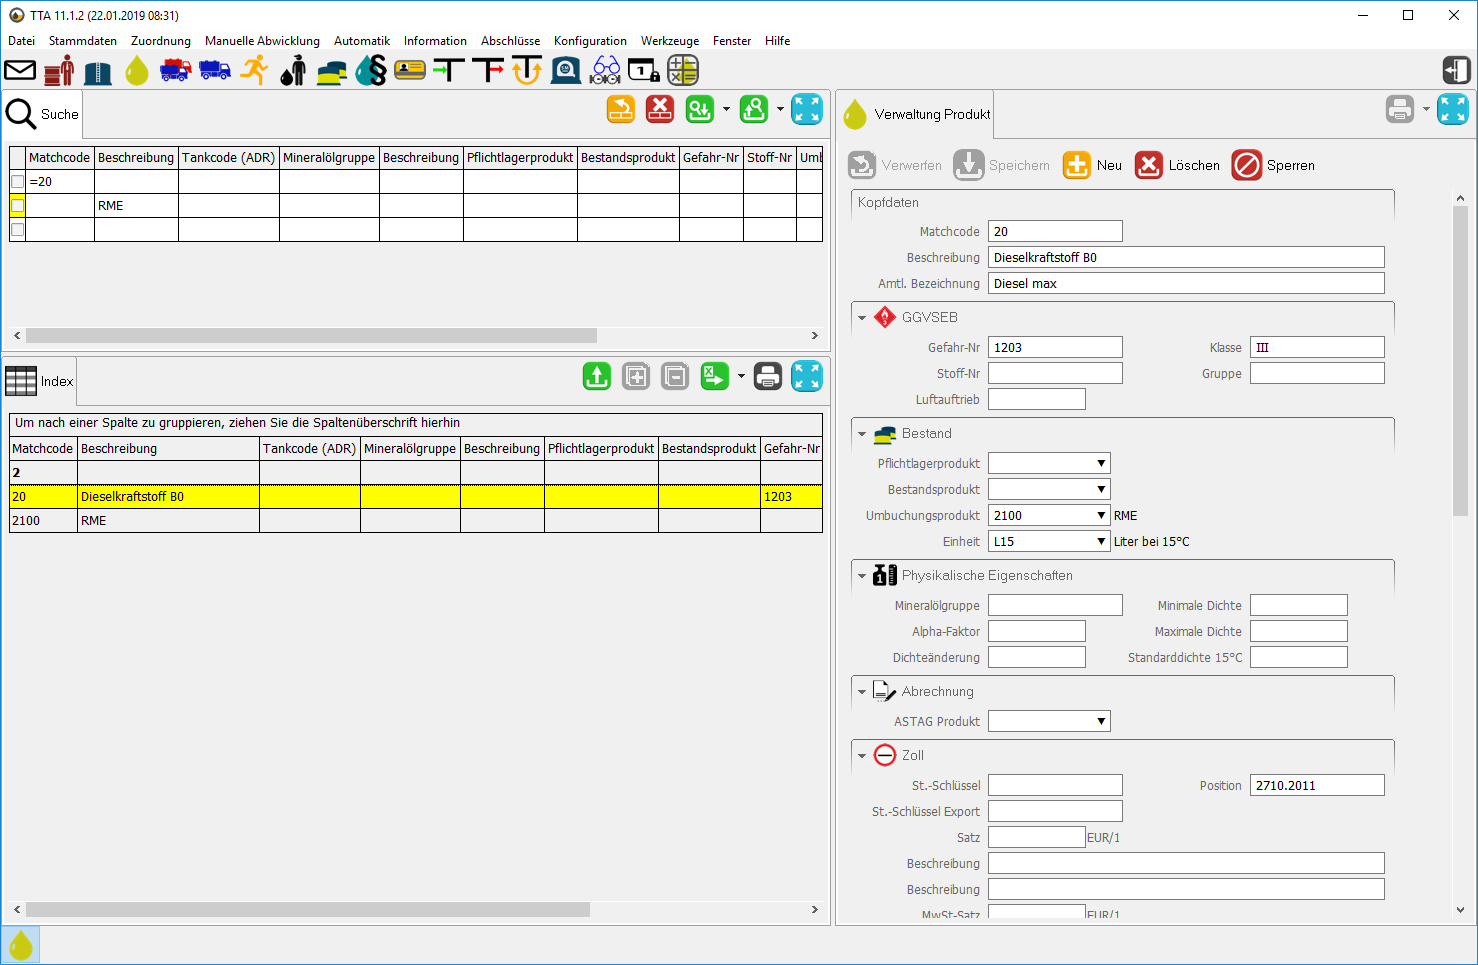Click the green upload icon in Index panel
Viewport: 1478px width, 965px height.
(x=597, y=376)
